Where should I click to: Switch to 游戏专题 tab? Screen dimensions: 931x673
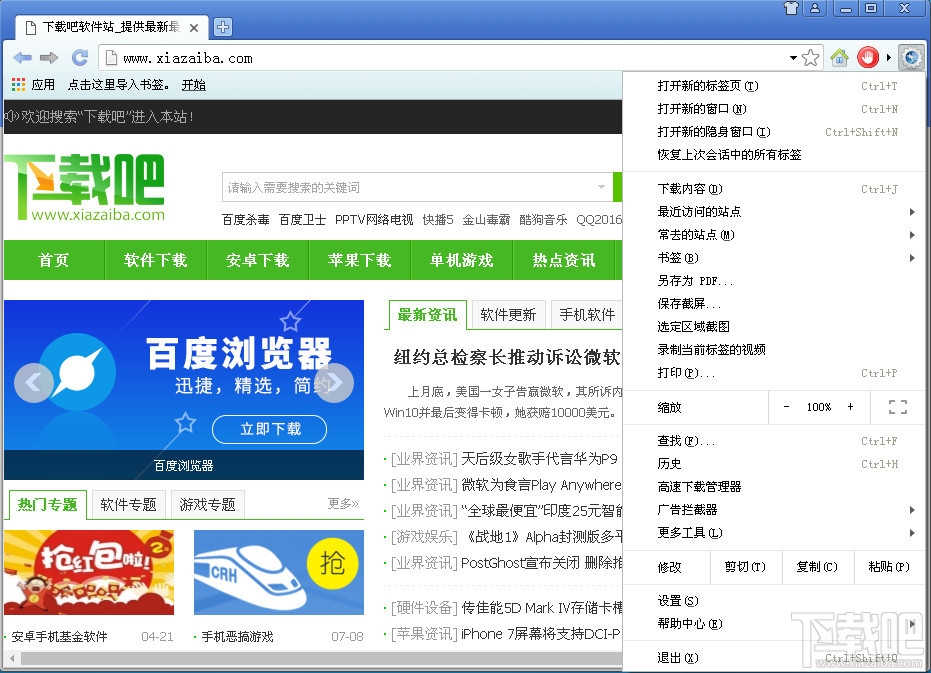[208, 505]
